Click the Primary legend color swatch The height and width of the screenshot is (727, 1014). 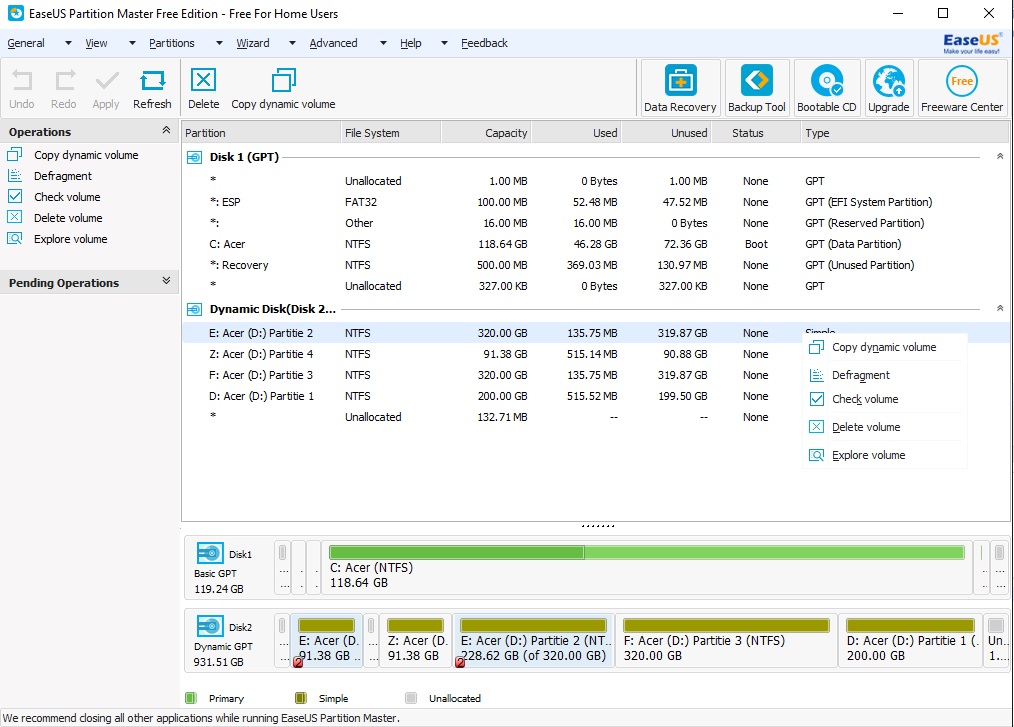pos(191,698)
